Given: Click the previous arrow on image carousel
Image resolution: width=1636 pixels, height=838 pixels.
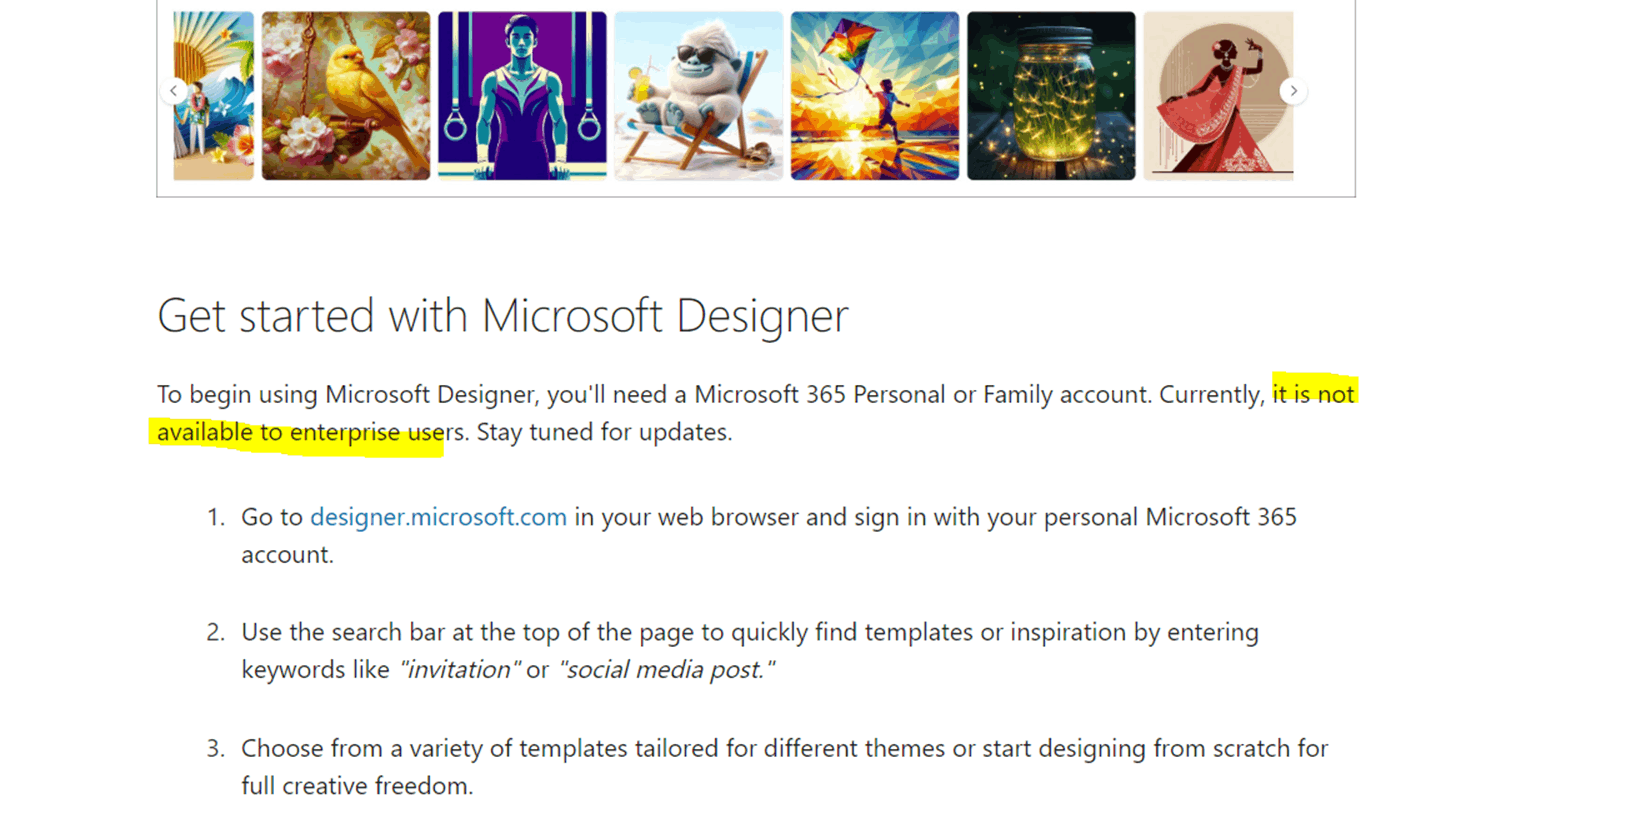Looking at the screenshot, I should tap(174, 91).
